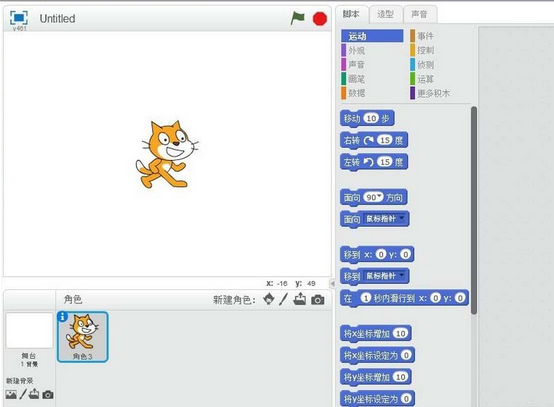Click the 将y坐标增加 10 block

coord(376,377)
